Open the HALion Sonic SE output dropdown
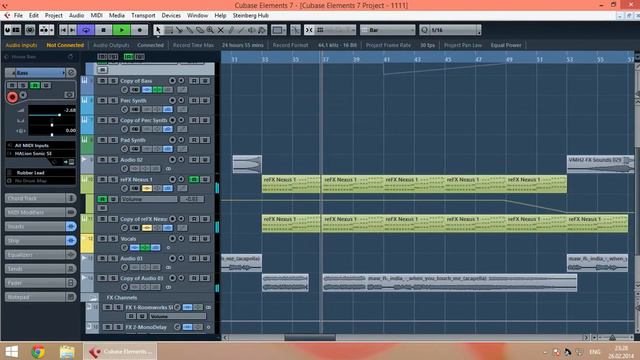Viewport: 640px width, 360px height. coord(41,153)
